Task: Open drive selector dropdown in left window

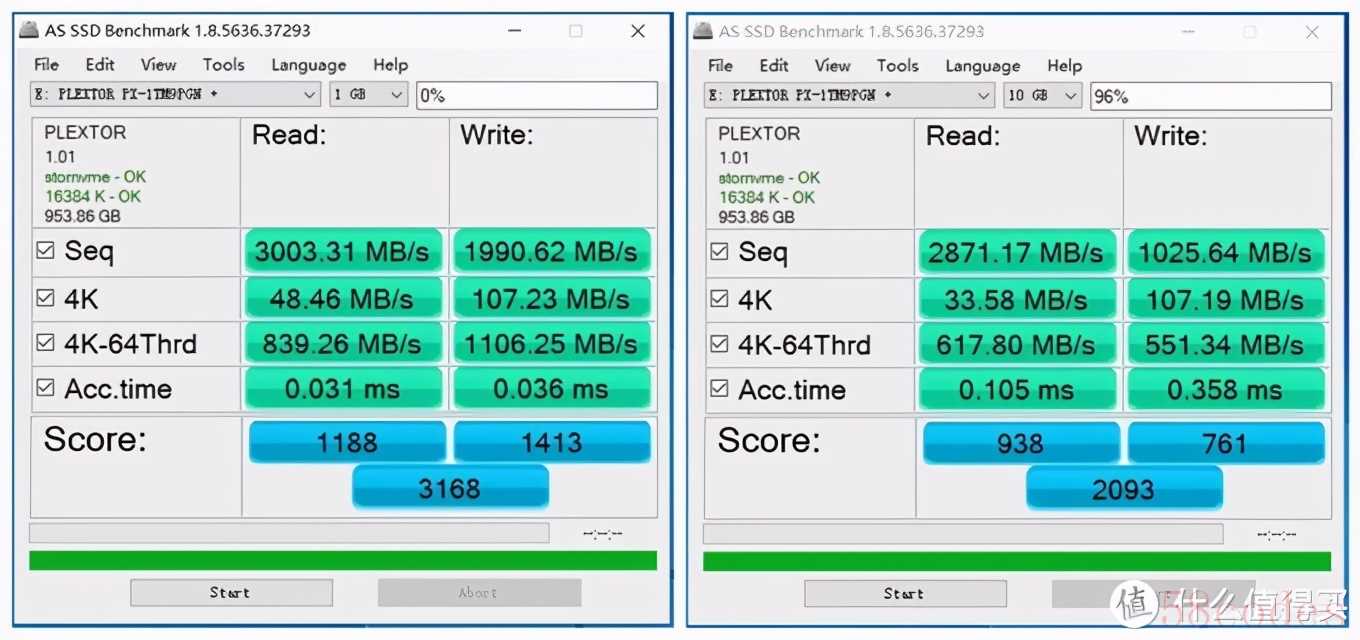Action: 176,95
